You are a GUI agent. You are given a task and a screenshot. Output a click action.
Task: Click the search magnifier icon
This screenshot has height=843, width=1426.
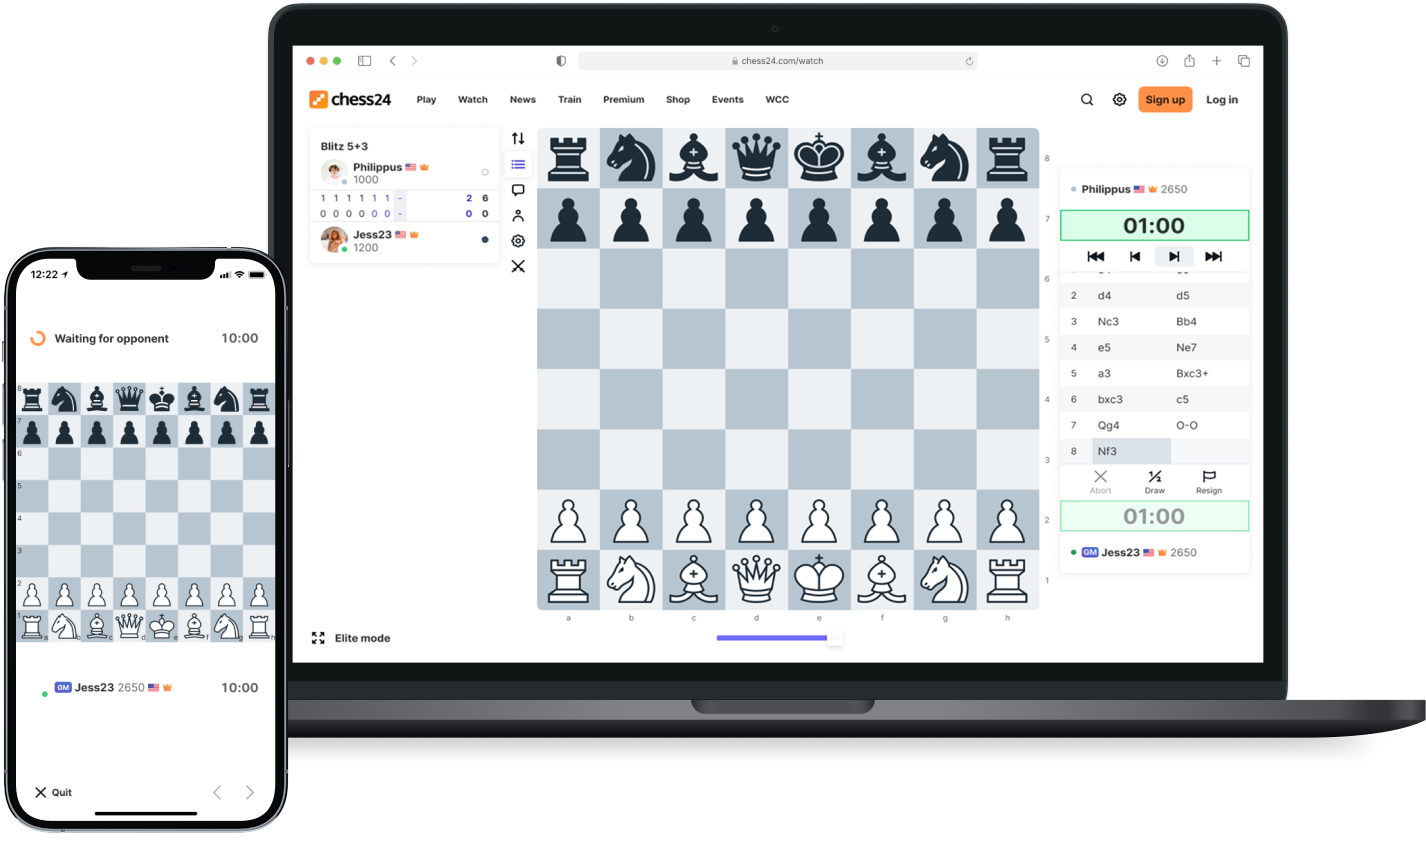click(x=1087, y=100)
